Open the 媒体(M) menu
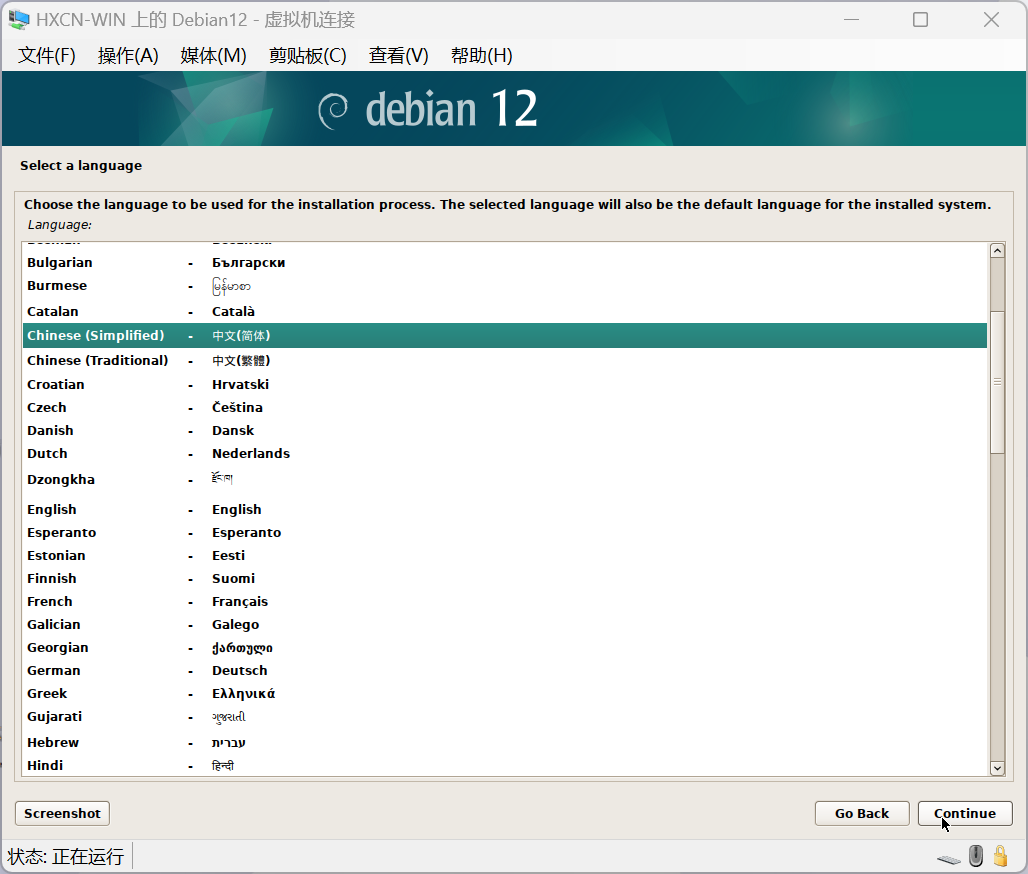Image resolution: width=1028 pixels, height=874 pixels. point(213,56)
